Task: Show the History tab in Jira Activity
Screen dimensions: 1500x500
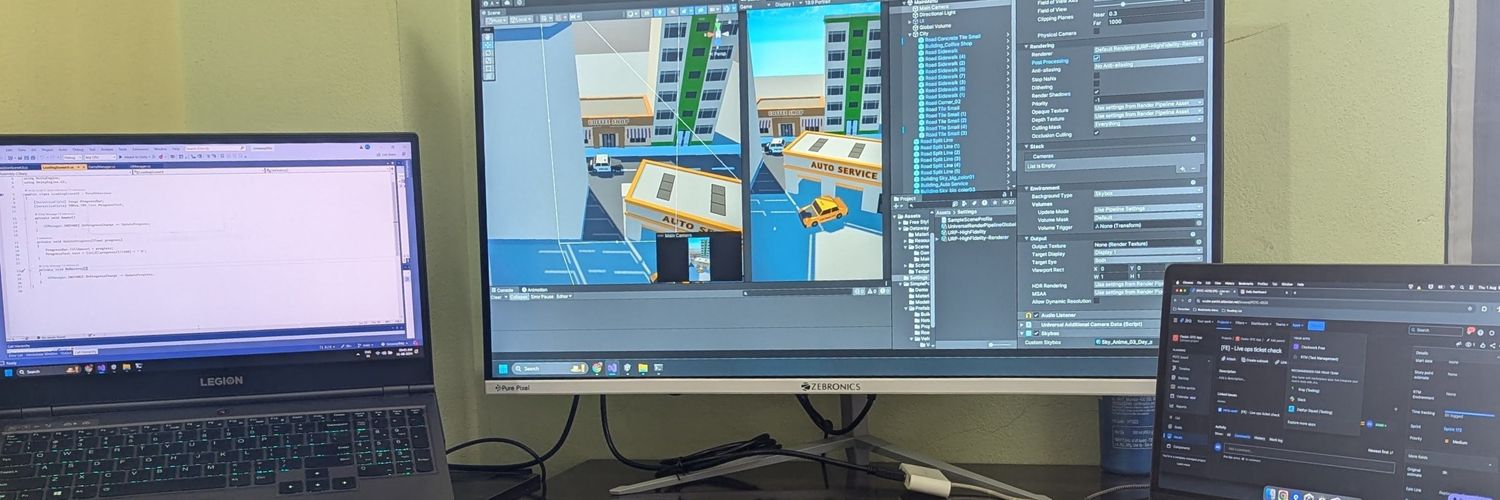Action: [x=1259, y=437]
